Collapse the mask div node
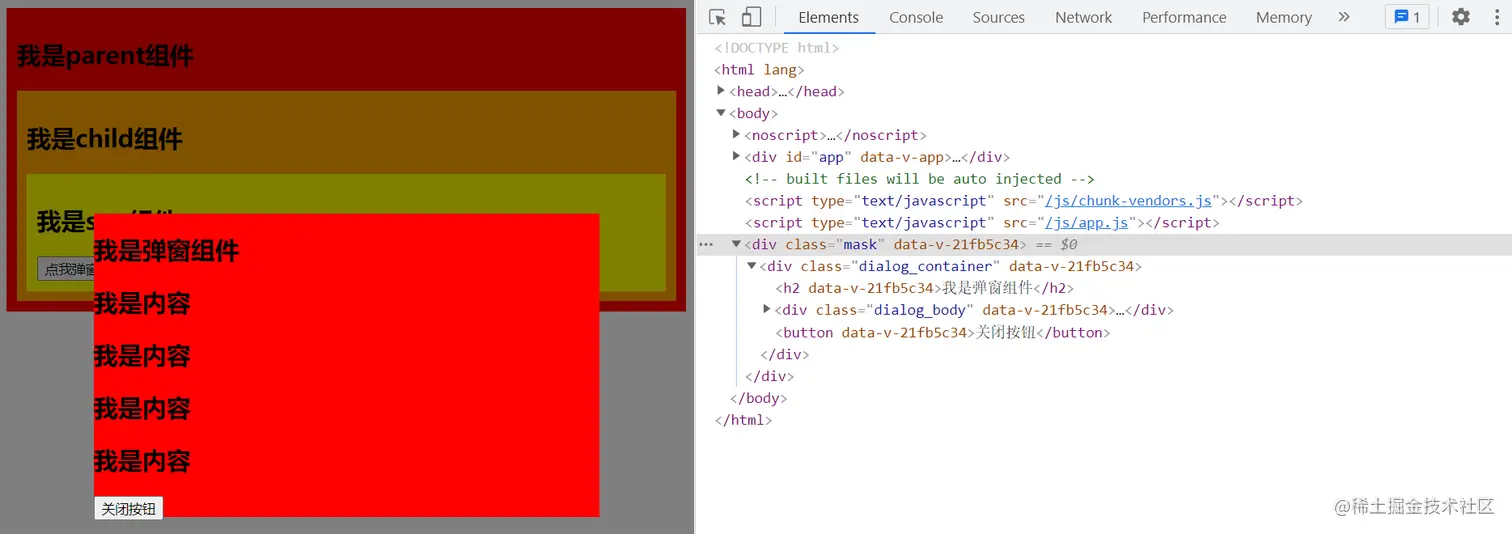 coord(737,244)
